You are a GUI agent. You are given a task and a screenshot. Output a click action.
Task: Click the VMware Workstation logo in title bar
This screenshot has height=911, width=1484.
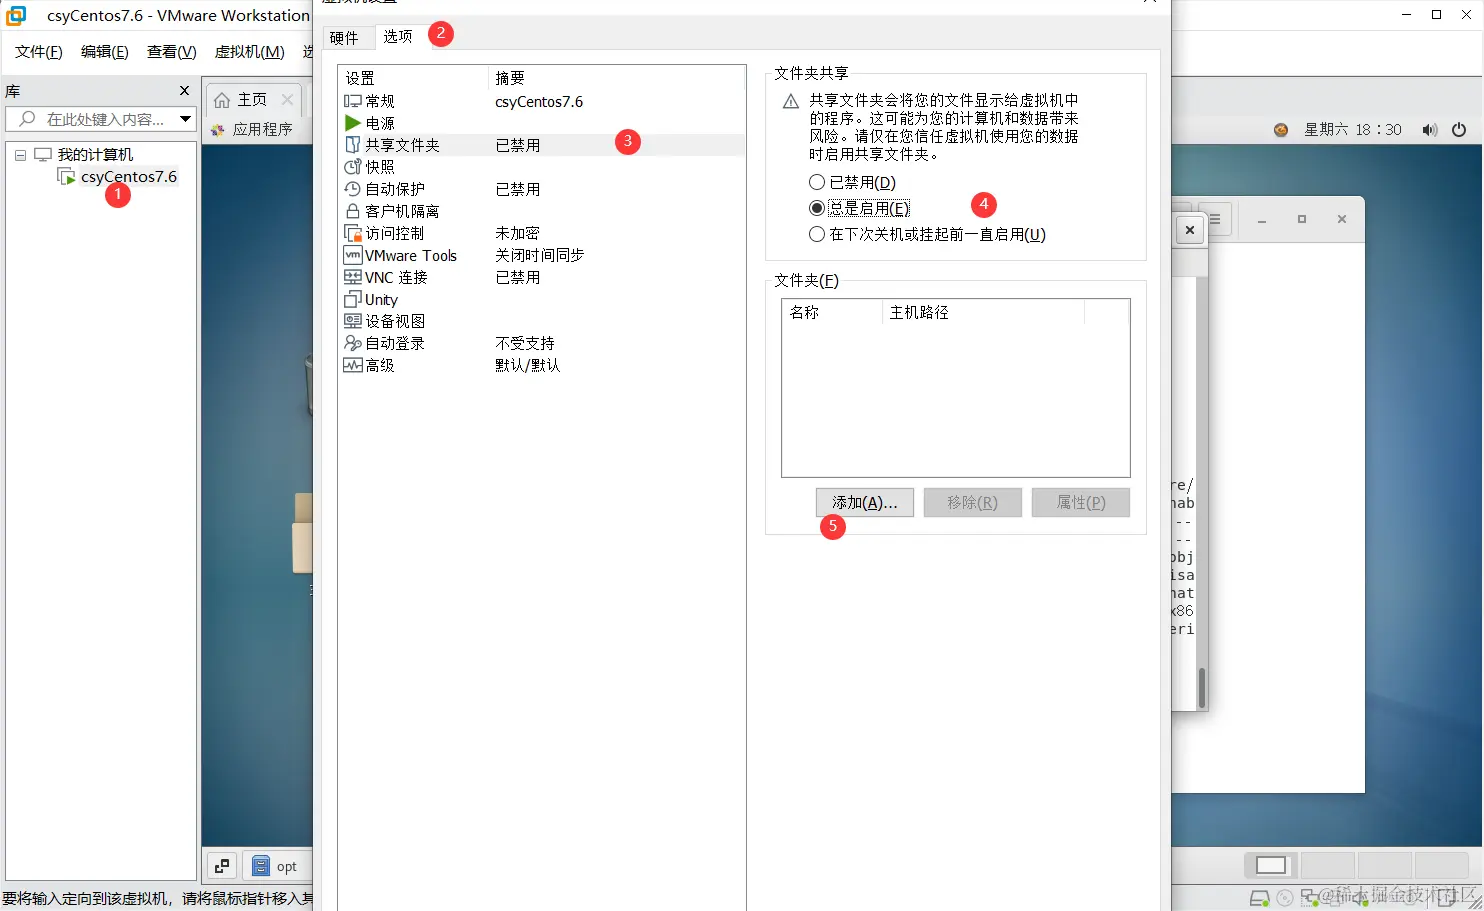[16, 15]
